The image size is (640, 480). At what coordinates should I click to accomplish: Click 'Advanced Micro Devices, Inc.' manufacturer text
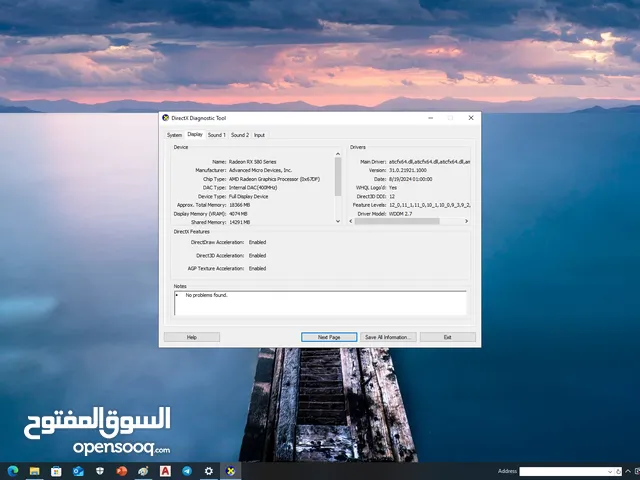(x=260, y=171)
